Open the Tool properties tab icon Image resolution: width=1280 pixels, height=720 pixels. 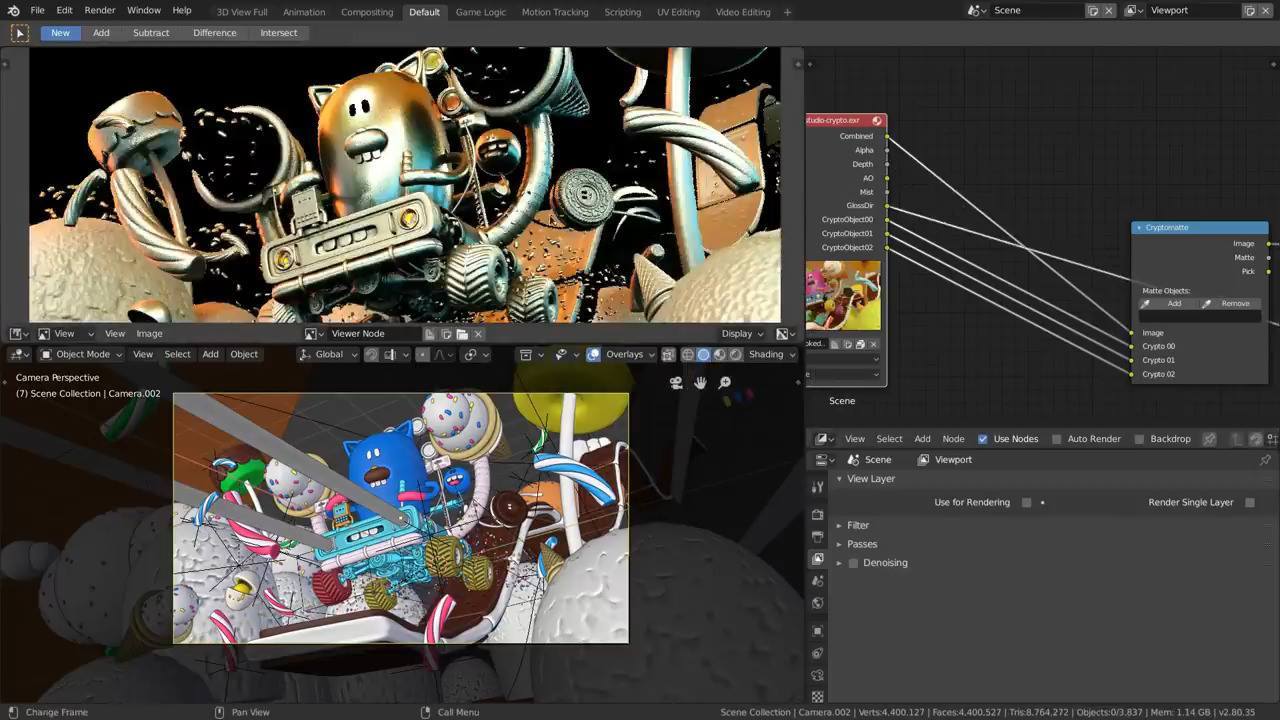[817, 487]
